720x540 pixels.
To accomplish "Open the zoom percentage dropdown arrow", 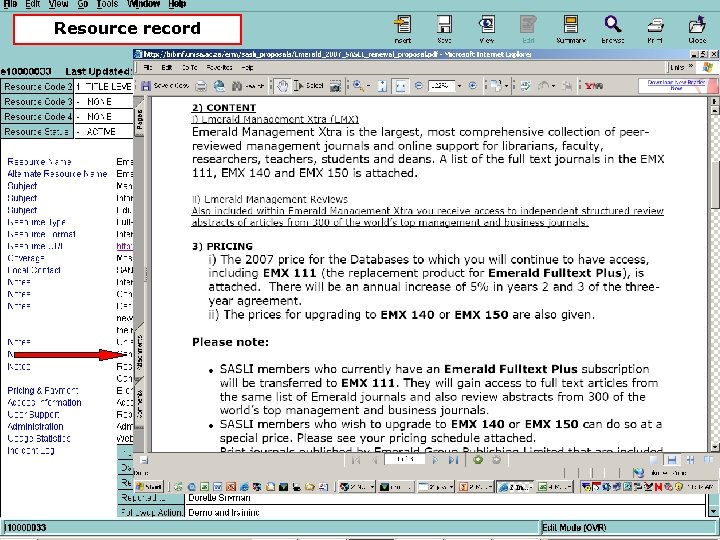I will pyautogui.click(x=459, y=86).
